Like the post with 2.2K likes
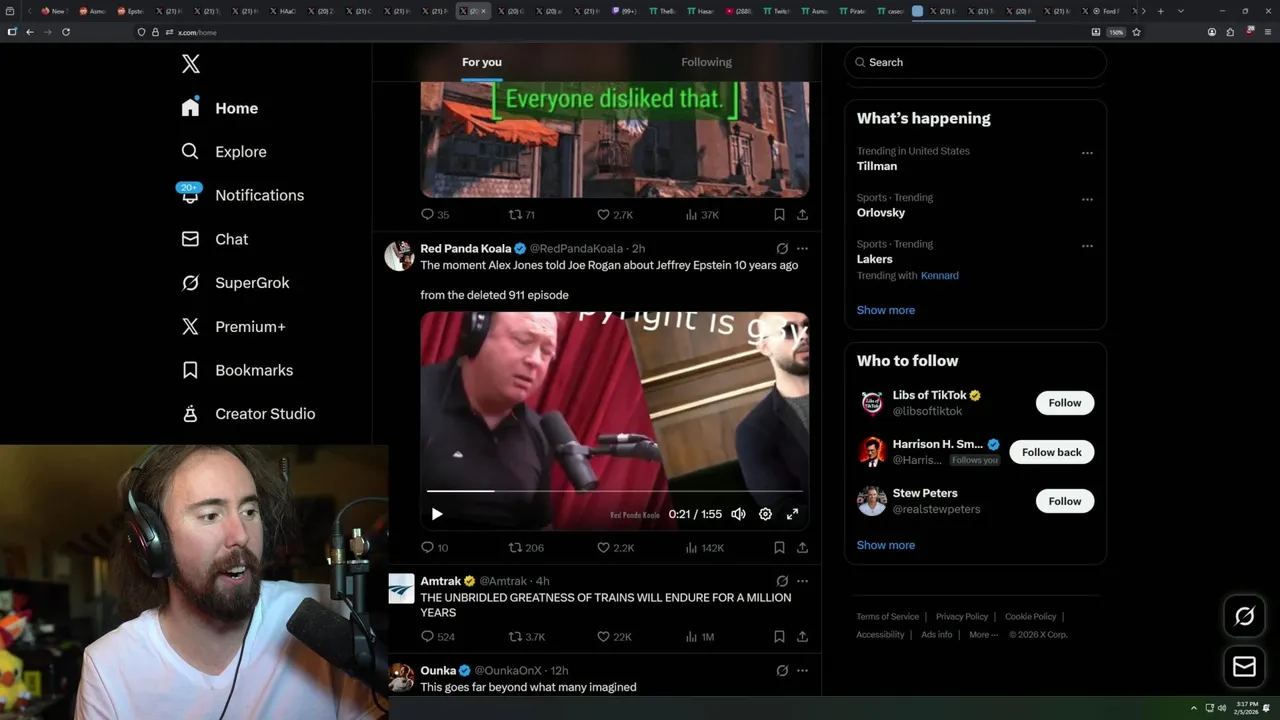Viewport: 1280px width, 720px height. point(615,547)
